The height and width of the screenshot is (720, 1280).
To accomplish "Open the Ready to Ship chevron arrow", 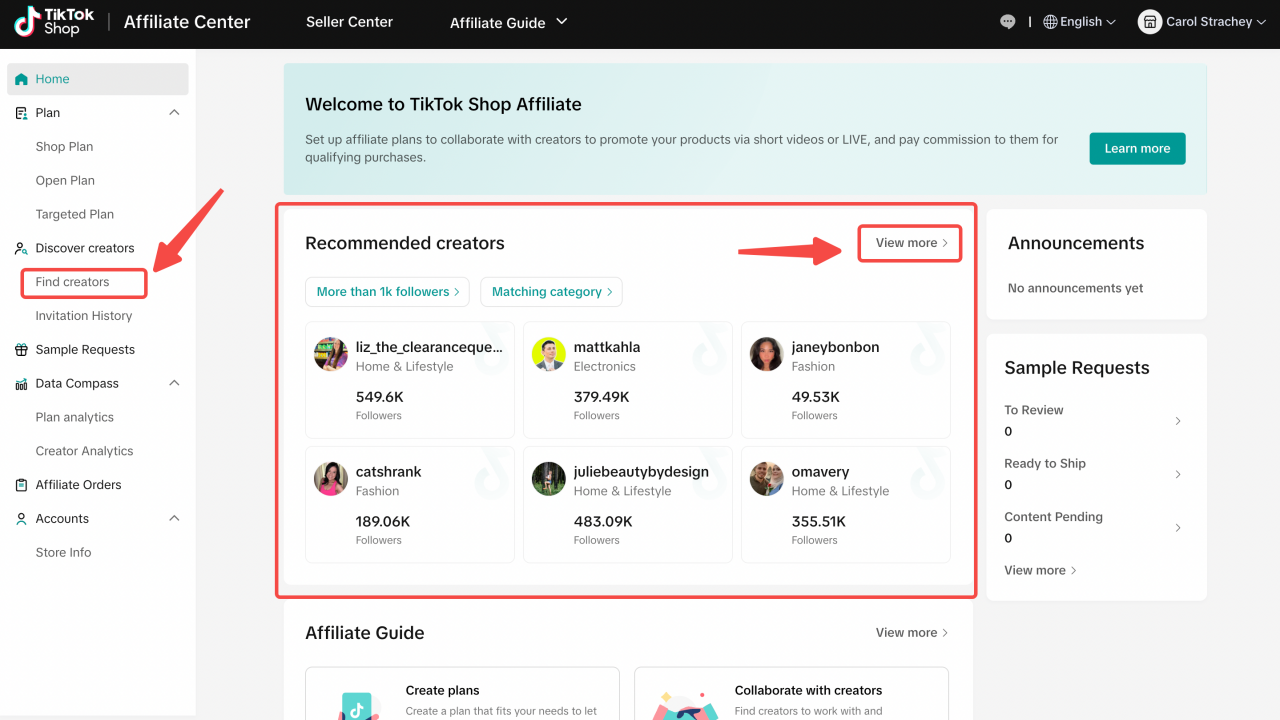I will 1178,474.
